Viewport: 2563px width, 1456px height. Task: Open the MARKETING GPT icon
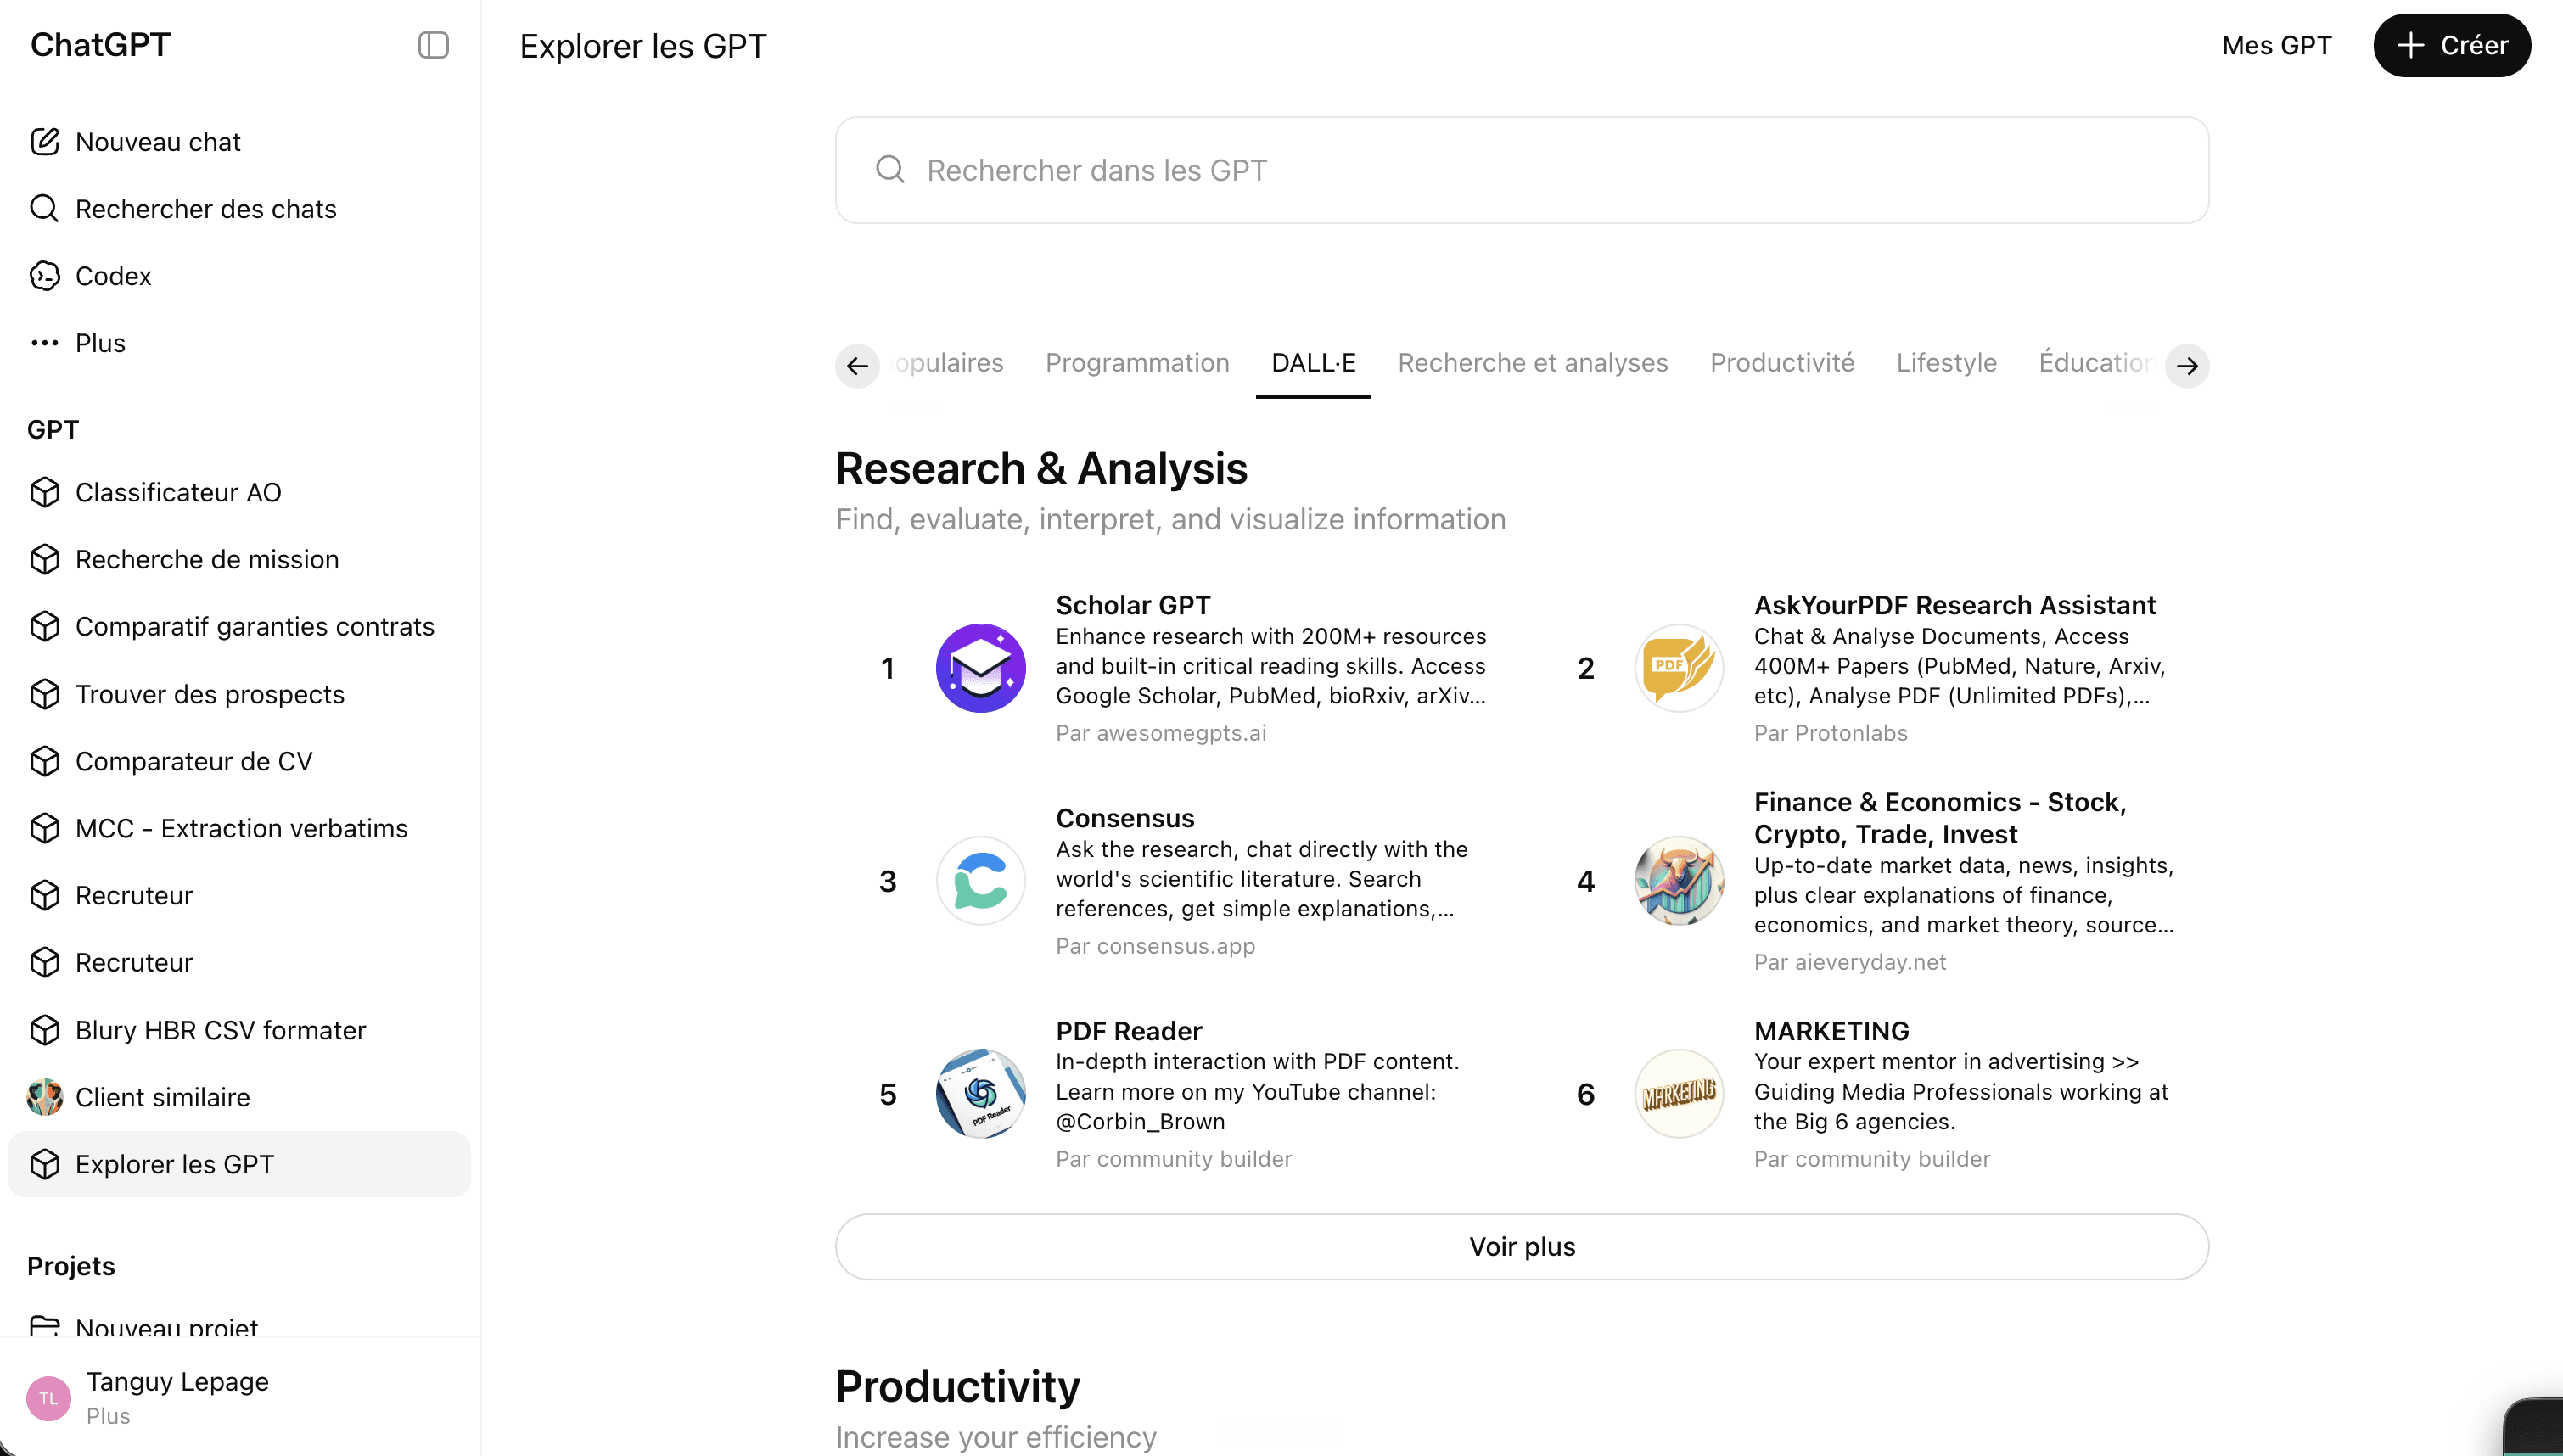1678,1094
